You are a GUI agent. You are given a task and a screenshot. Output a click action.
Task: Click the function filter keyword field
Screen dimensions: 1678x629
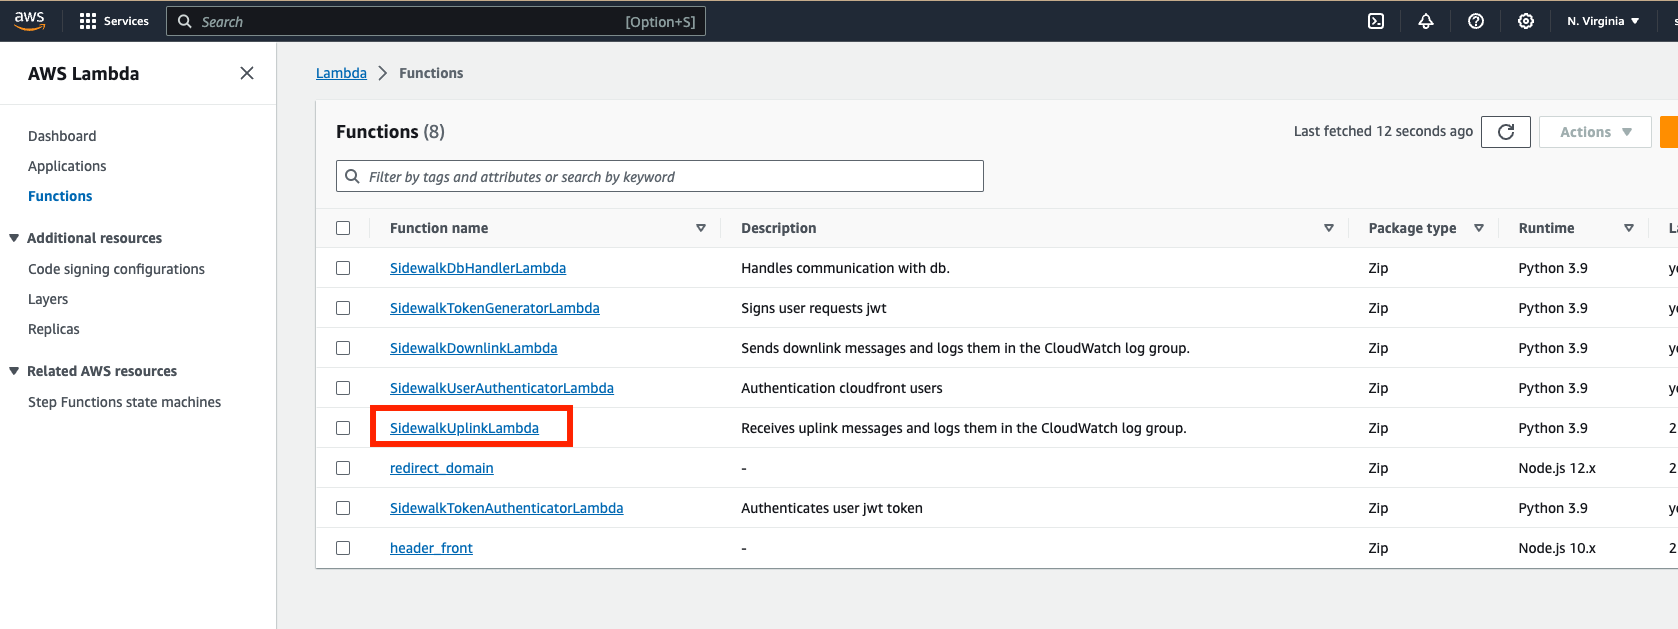[660, 176]
